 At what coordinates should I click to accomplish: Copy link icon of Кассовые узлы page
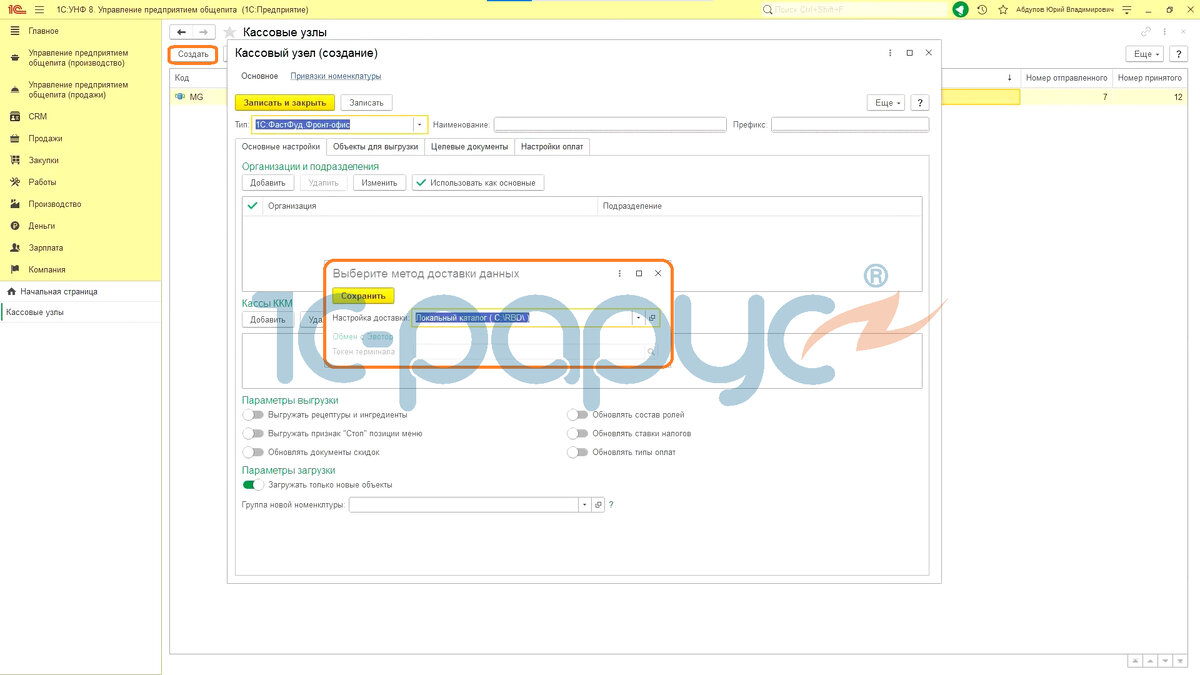1146,32
